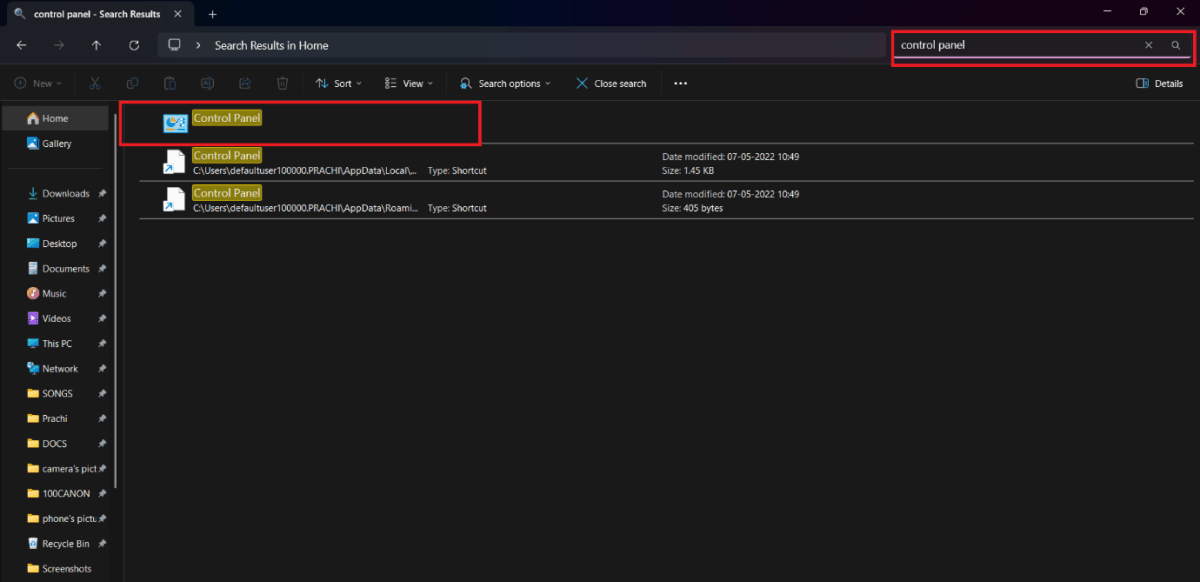Refresh the search results
The height and width of the screenshot is (582, 1200).
134,45
